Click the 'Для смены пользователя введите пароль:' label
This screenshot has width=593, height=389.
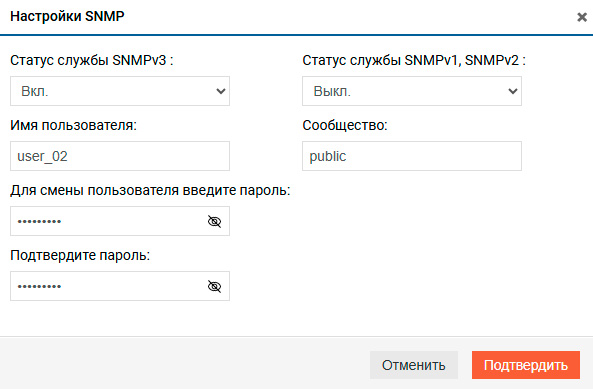point(150,191)
